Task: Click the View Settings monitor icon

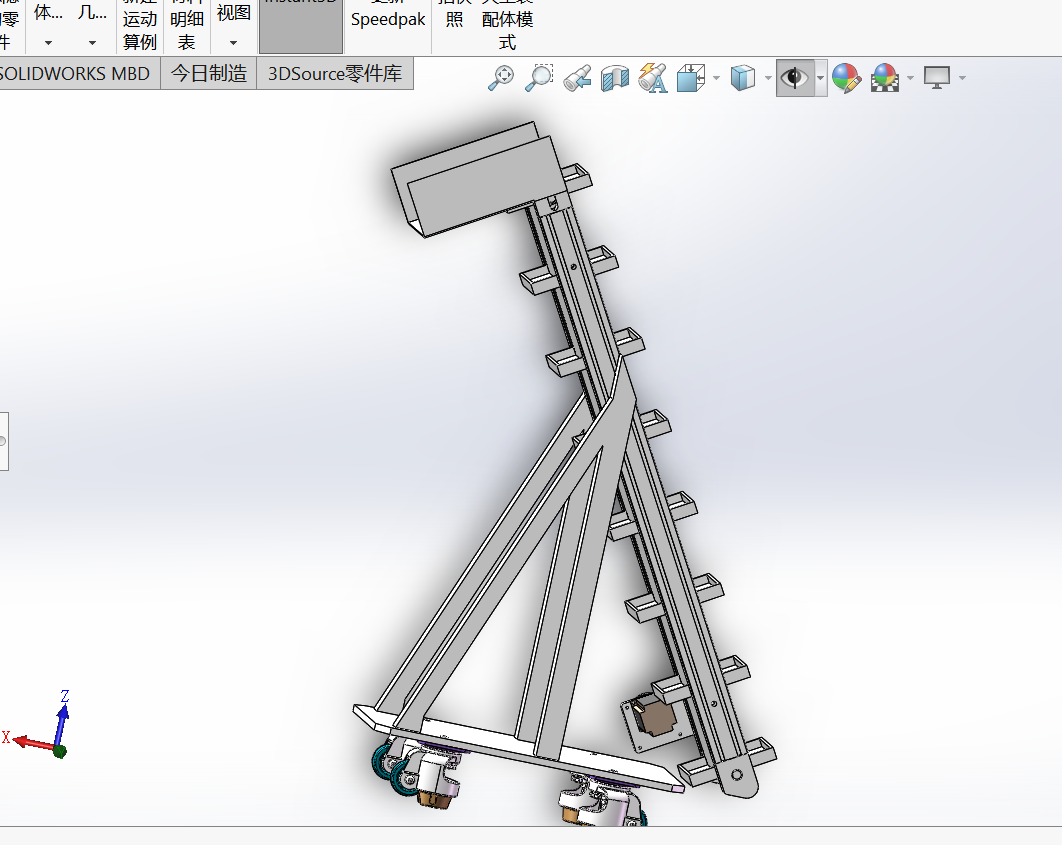Action: click(x=937, y=77)
